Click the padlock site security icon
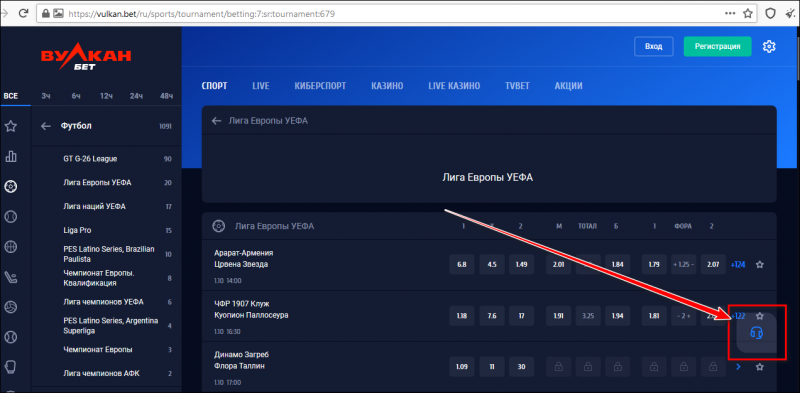The width and height of the screenshot is (800, 393). [46, 14]
